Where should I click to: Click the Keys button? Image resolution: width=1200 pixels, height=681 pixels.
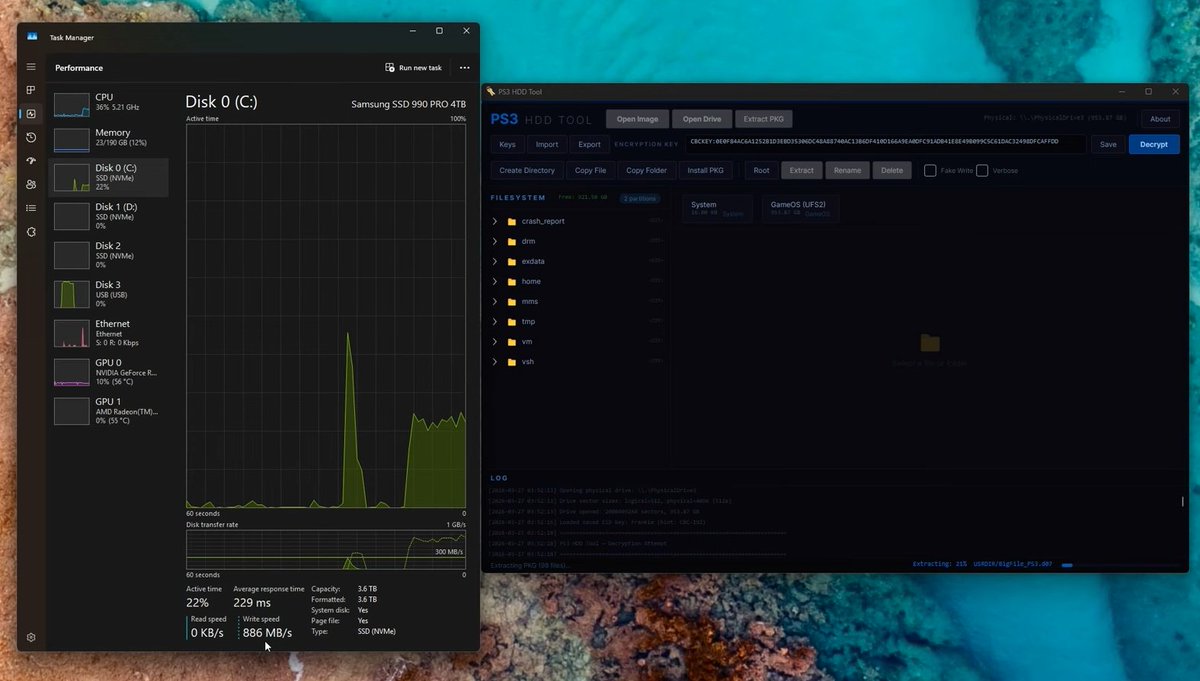(x=507, y=144)
